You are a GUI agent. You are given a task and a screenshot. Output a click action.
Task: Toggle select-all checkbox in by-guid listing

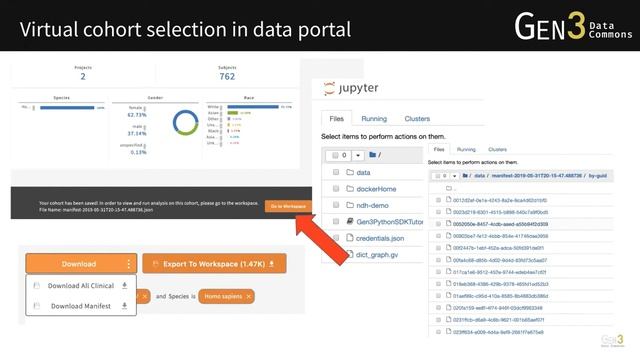pos(438,176)
